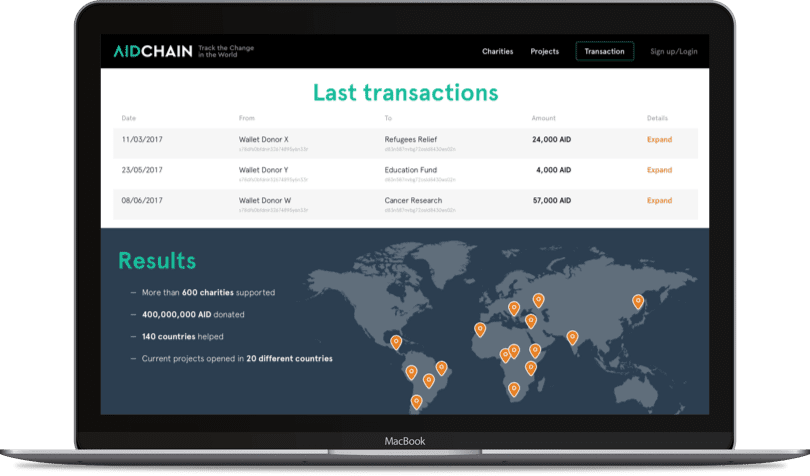Viewport: 810px width, 476px height.
Task: Click the map pin in Central America
Action: [x=396, y=342]
